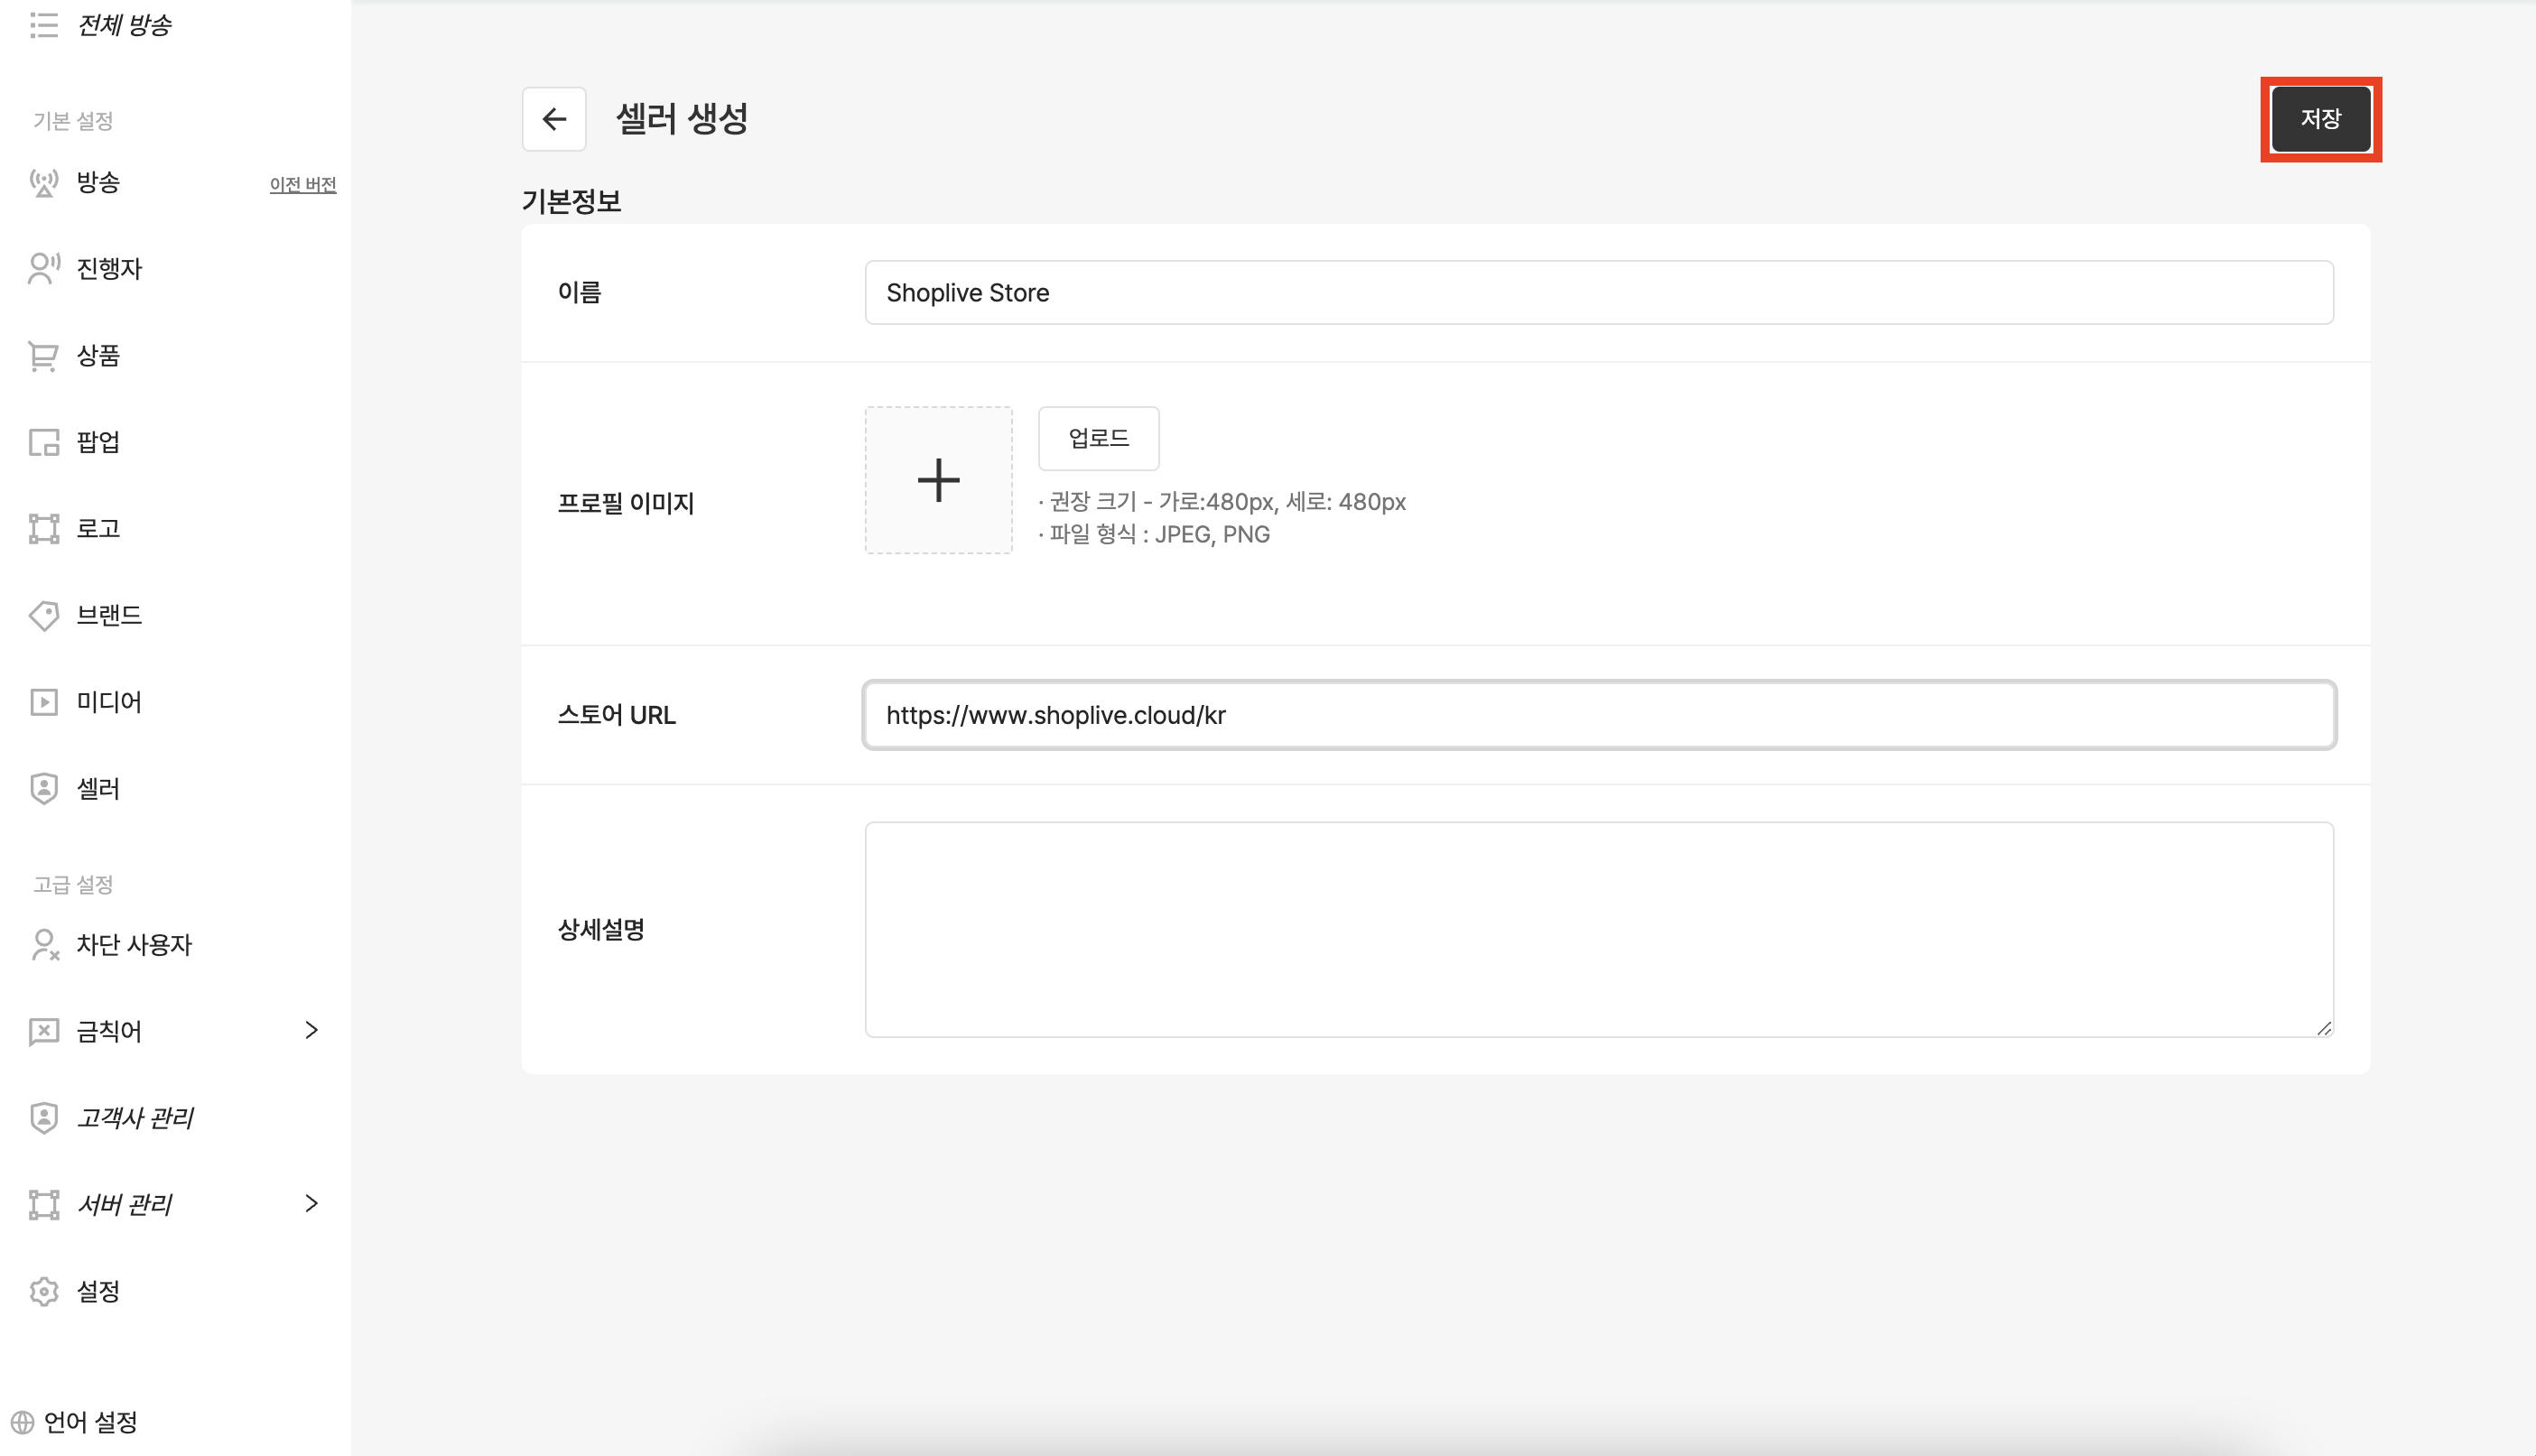The width and height of the screenshot is (2536, 1456).
Task: Open the 고객사 관리 menu item
Action: [136, 1118]
